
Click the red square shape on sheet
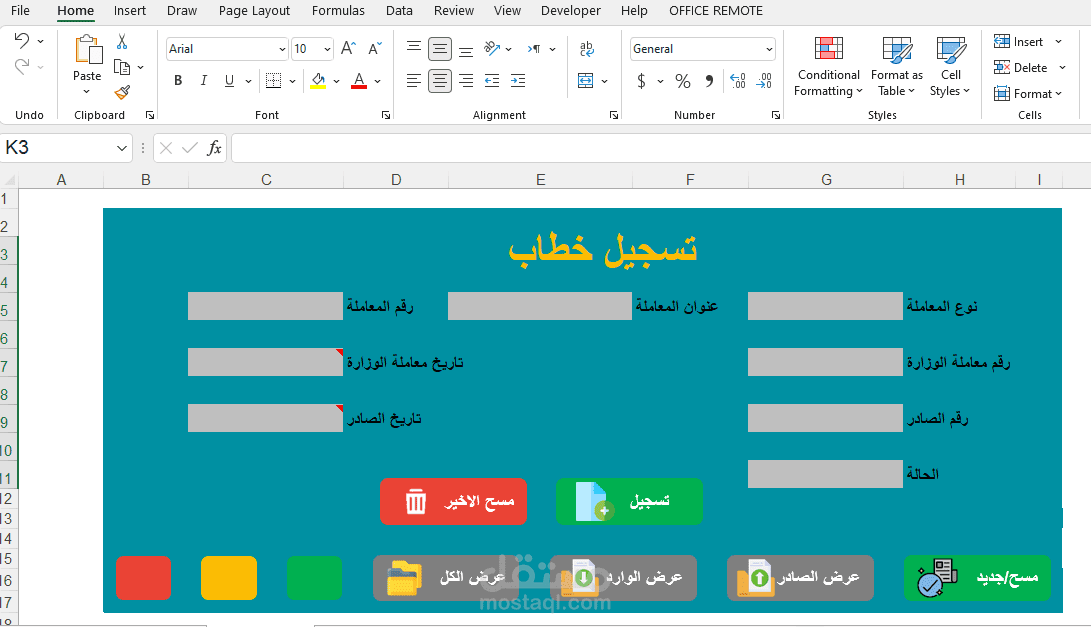143,578
